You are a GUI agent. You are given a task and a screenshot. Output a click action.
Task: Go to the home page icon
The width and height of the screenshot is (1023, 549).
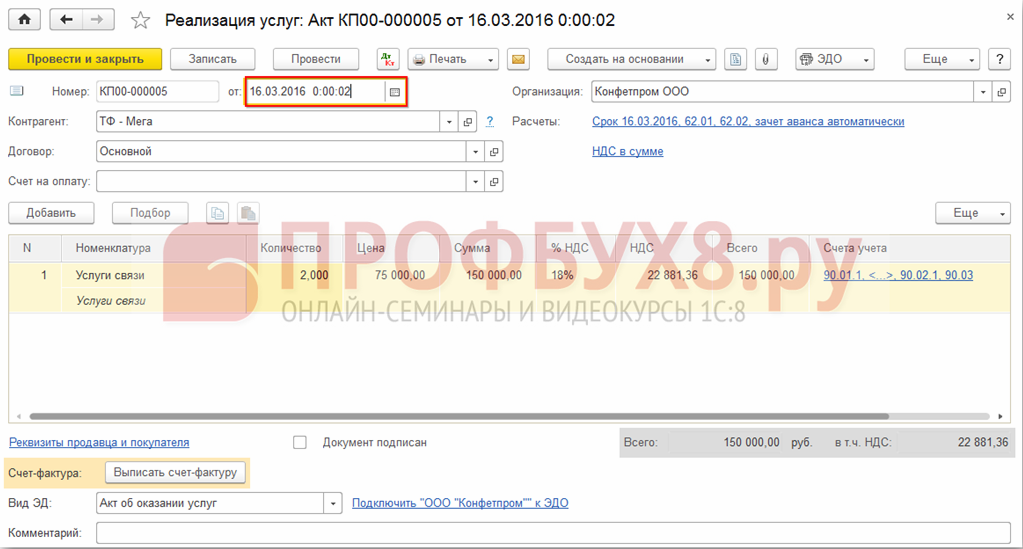(x=24, y=20)
